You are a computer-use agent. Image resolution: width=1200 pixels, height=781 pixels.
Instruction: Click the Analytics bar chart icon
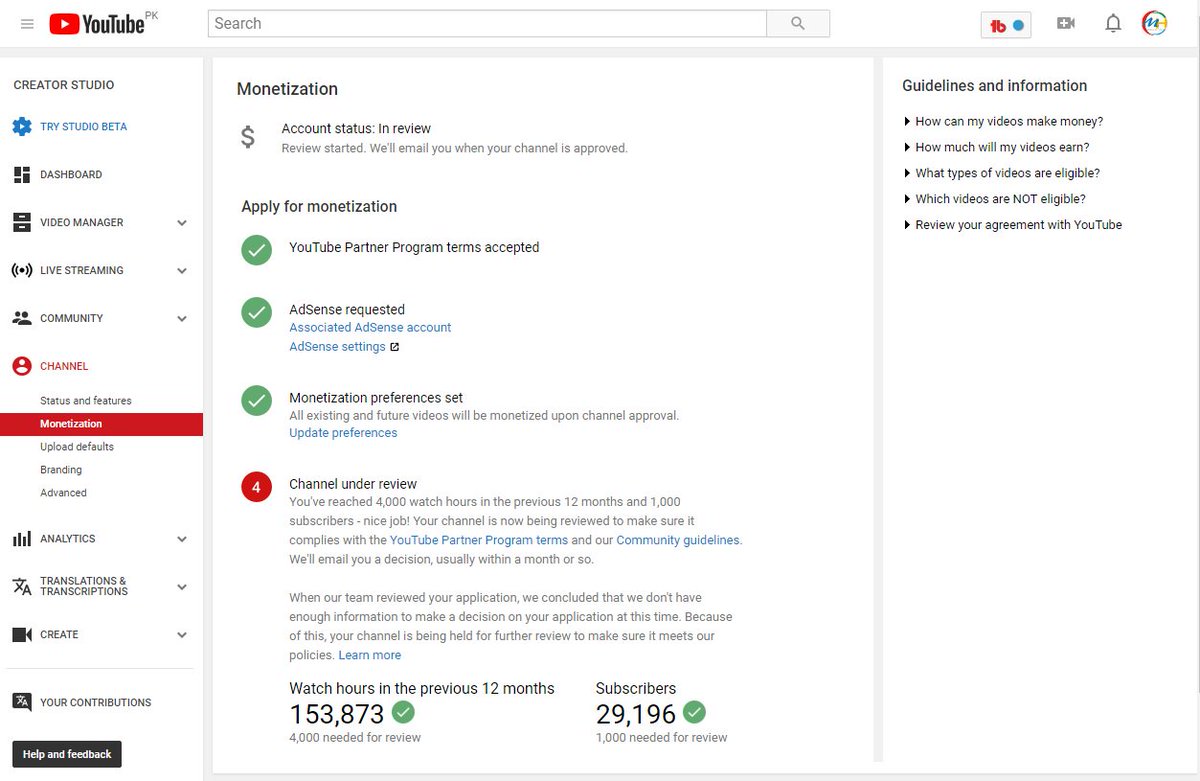point(22,539)
